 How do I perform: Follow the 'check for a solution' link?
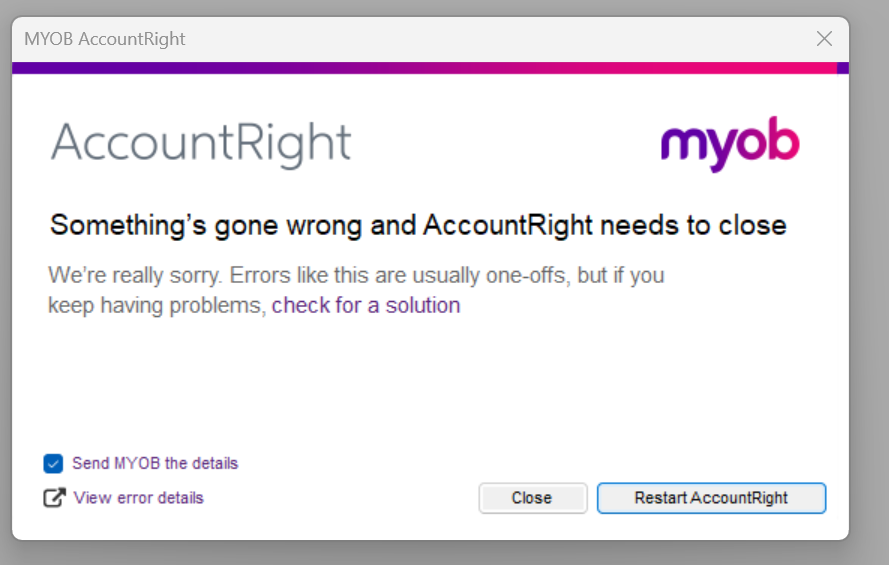point(366,305)
